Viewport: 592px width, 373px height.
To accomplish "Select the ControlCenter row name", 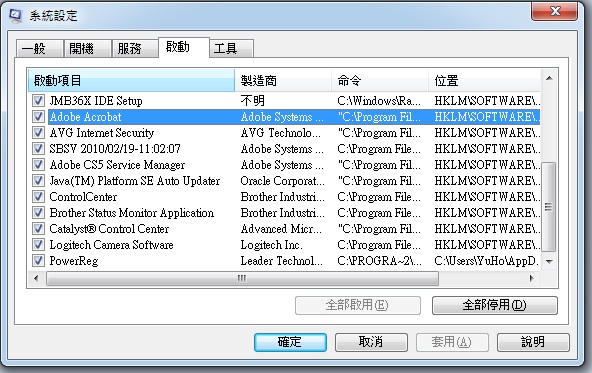I will click(x=83, y=197).
